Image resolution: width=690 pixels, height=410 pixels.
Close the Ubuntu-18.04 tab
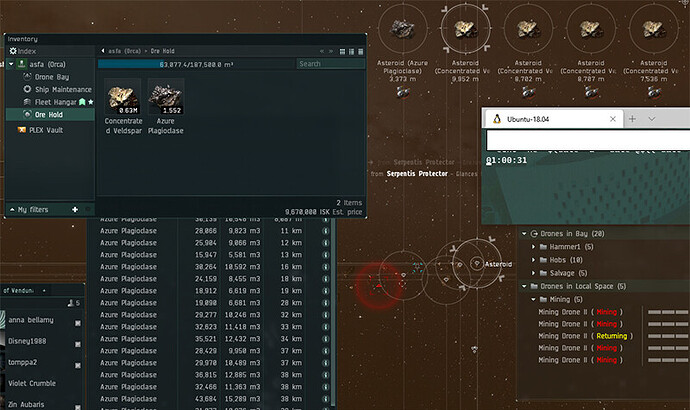(613, 119)
